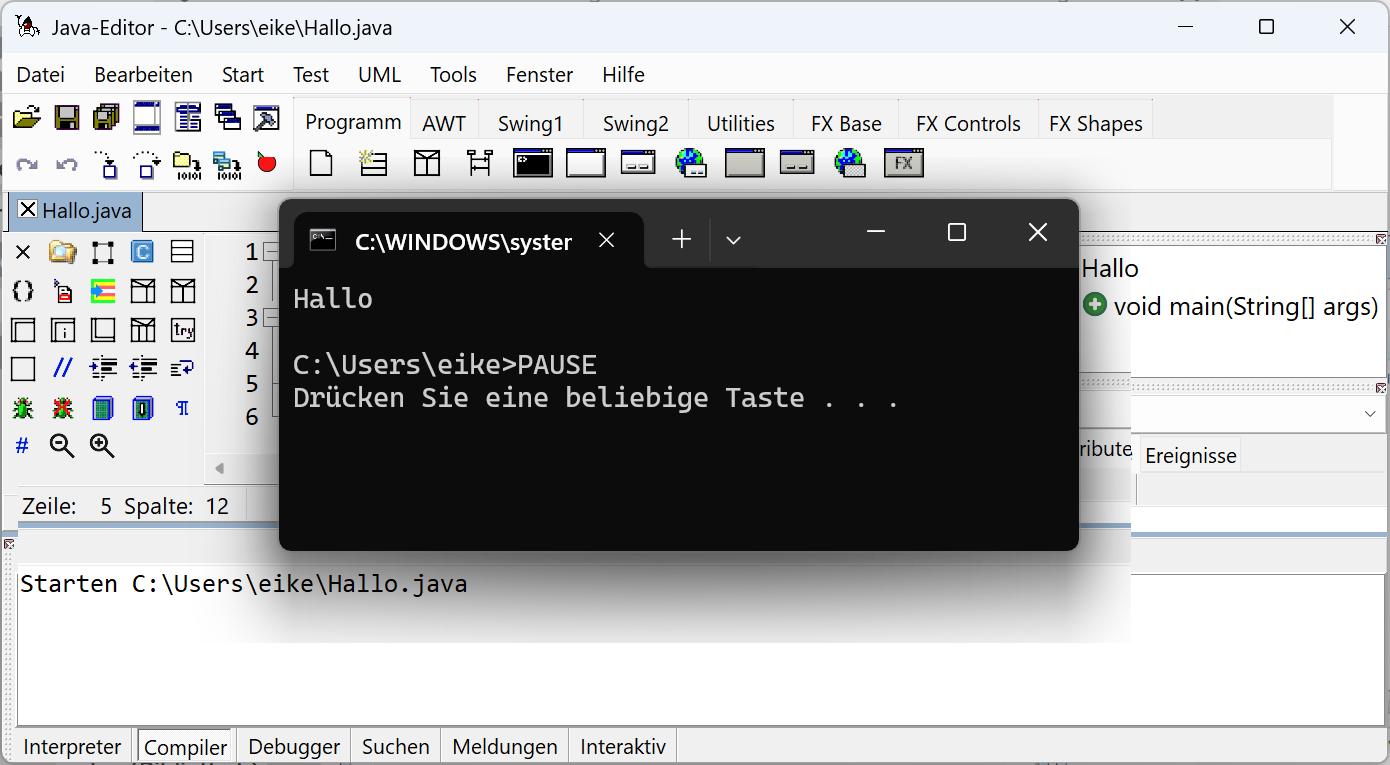The width and height of the screenshot is (1390, 765).
Task: Comment code with the double-slash icon
Action: pyautogui.click(x=63, y=368)
